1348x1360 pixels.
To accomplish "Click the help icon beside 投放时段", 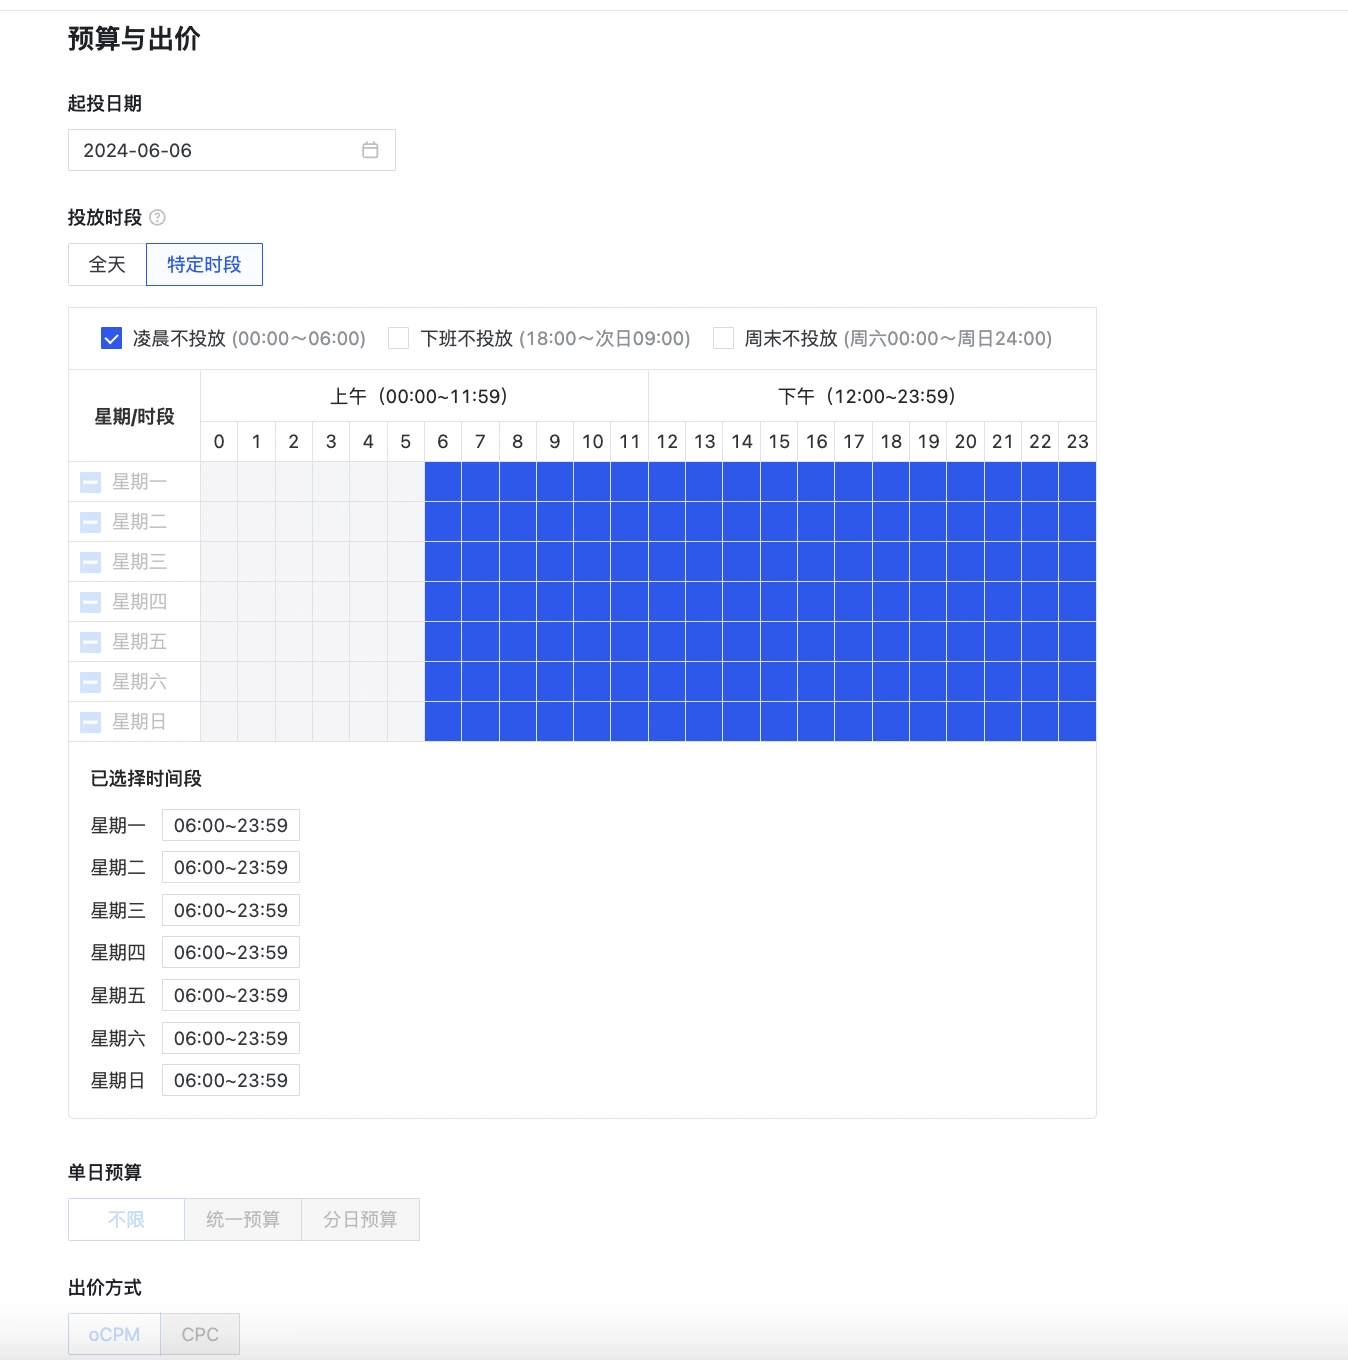I will point(158,218).
